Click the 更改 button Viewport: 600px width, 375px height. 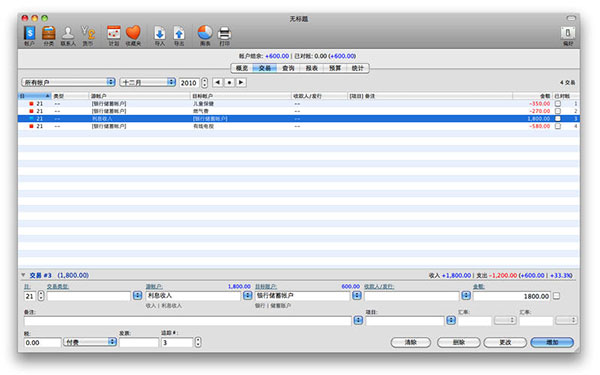coord(505,342)
